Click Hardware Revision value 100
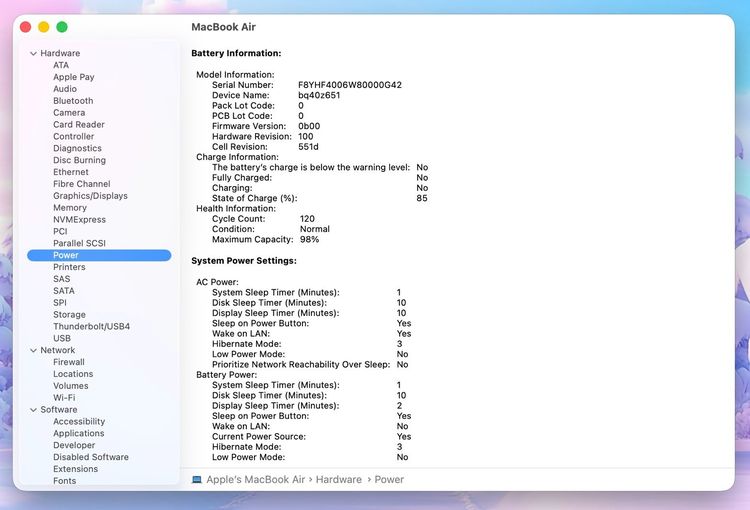The width and height of the screenshot is (750, 510). (306, 136)
